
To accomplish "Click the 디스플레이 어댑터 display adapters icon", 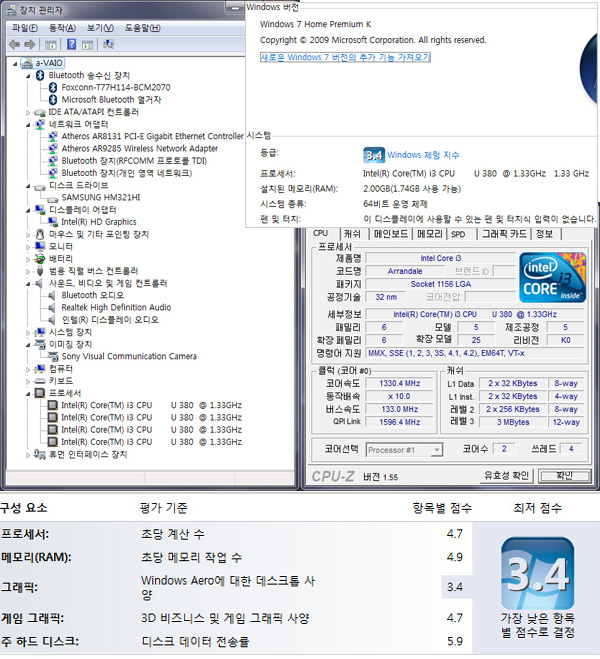I will (40, 210).
